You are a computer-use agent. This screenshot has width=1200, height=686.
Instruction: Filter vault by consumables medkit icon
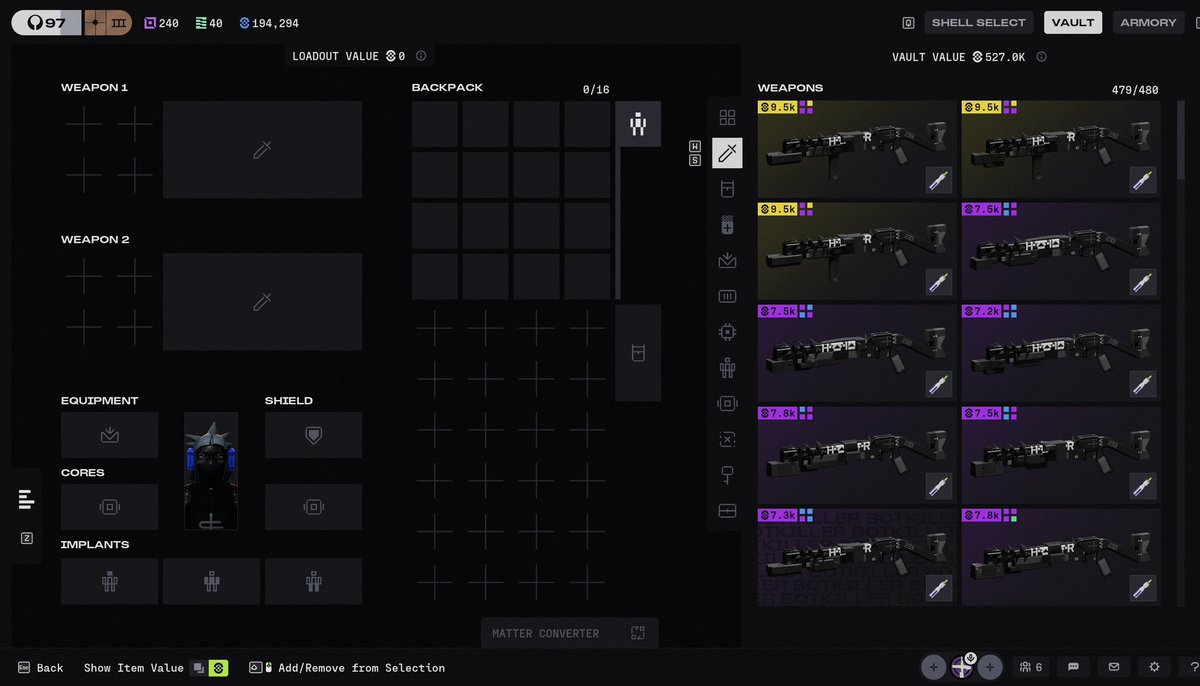coord(727,225)
